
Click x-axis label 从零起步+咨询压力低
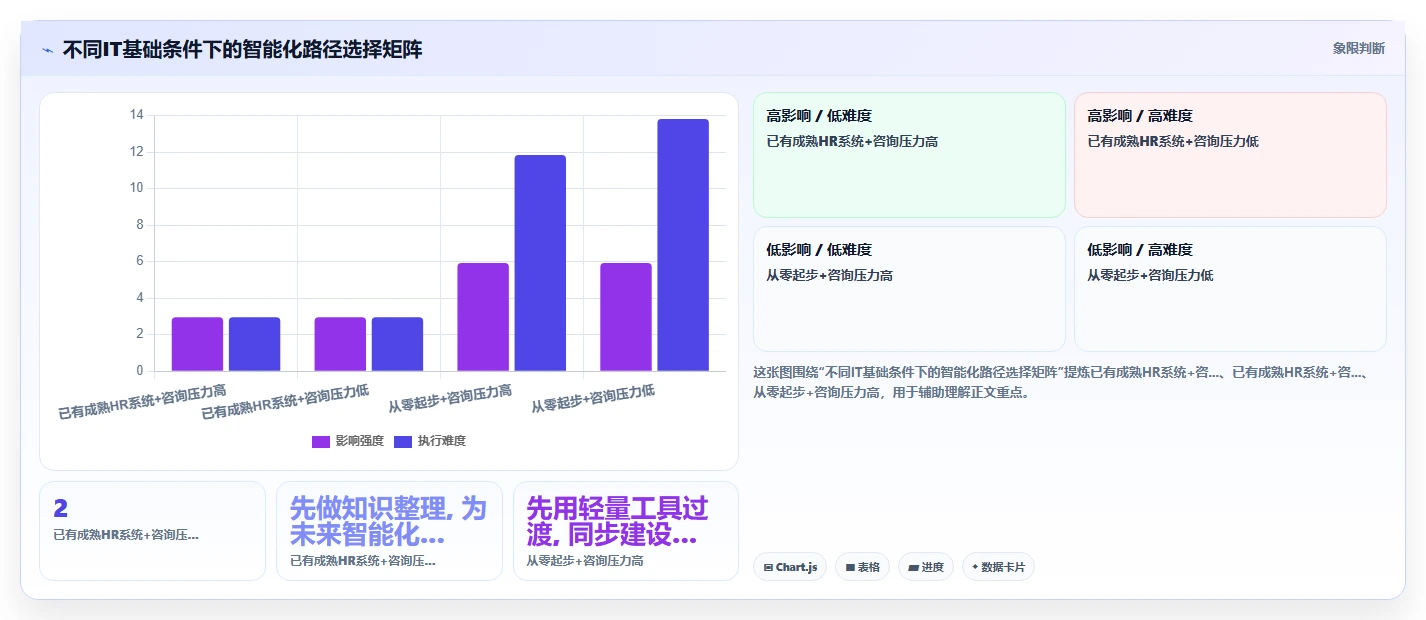(593, 399)
